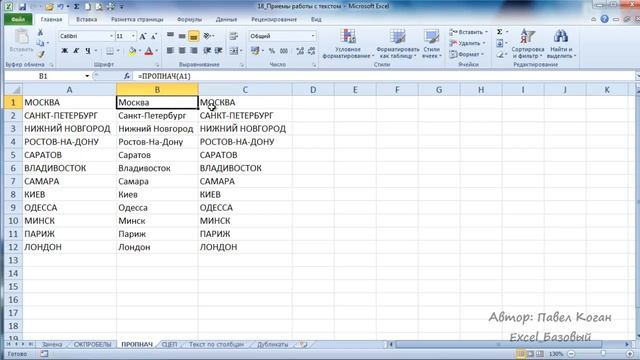Switch to the Рецензирование ribbon tab
Image resolution: width=640 pixels, height=360 pixels.
coord(274,20)
